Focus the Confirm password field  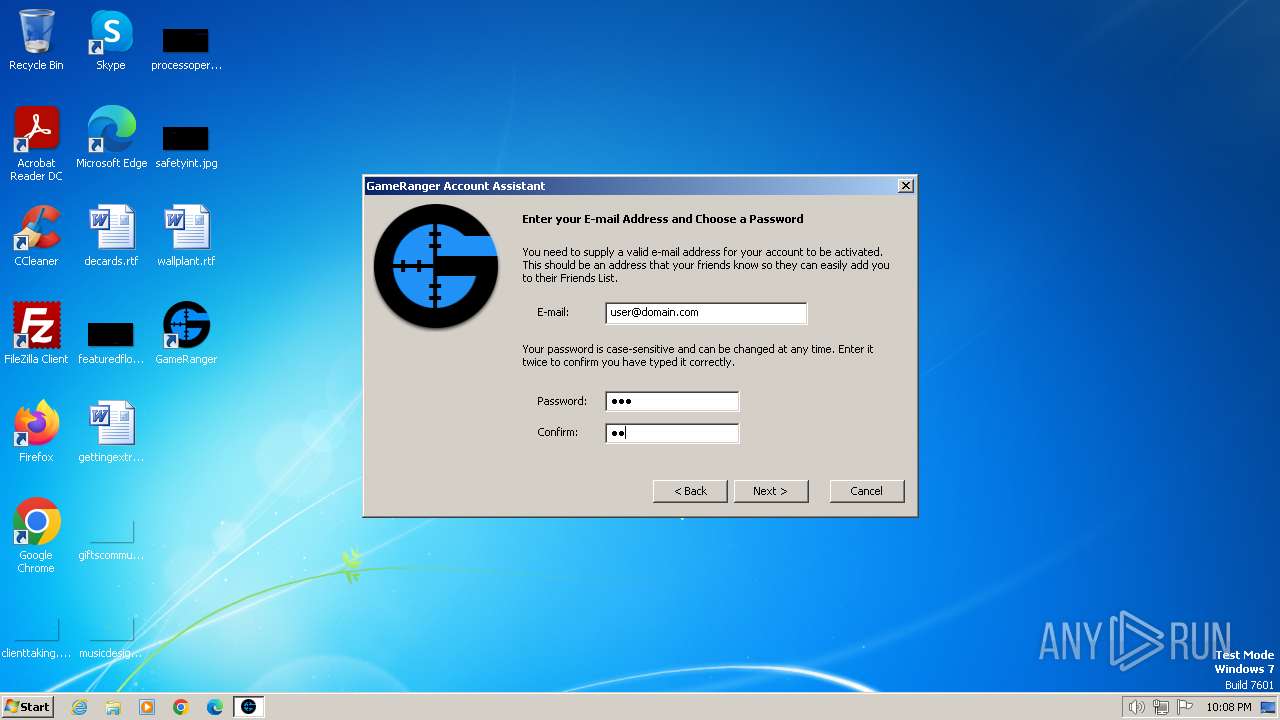(672, 433)
